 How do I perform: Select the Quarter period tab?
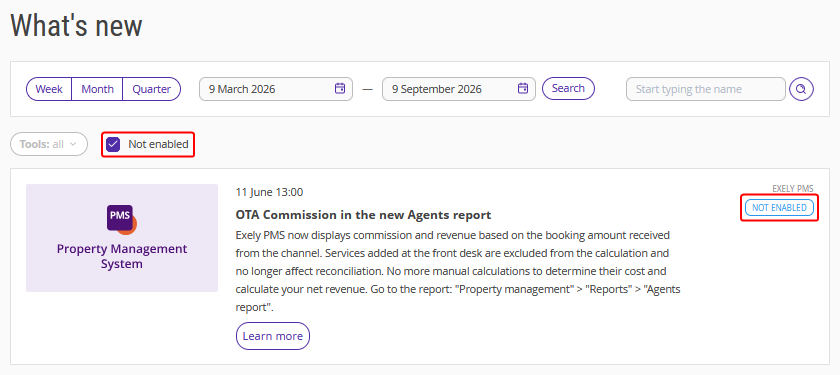152,89
